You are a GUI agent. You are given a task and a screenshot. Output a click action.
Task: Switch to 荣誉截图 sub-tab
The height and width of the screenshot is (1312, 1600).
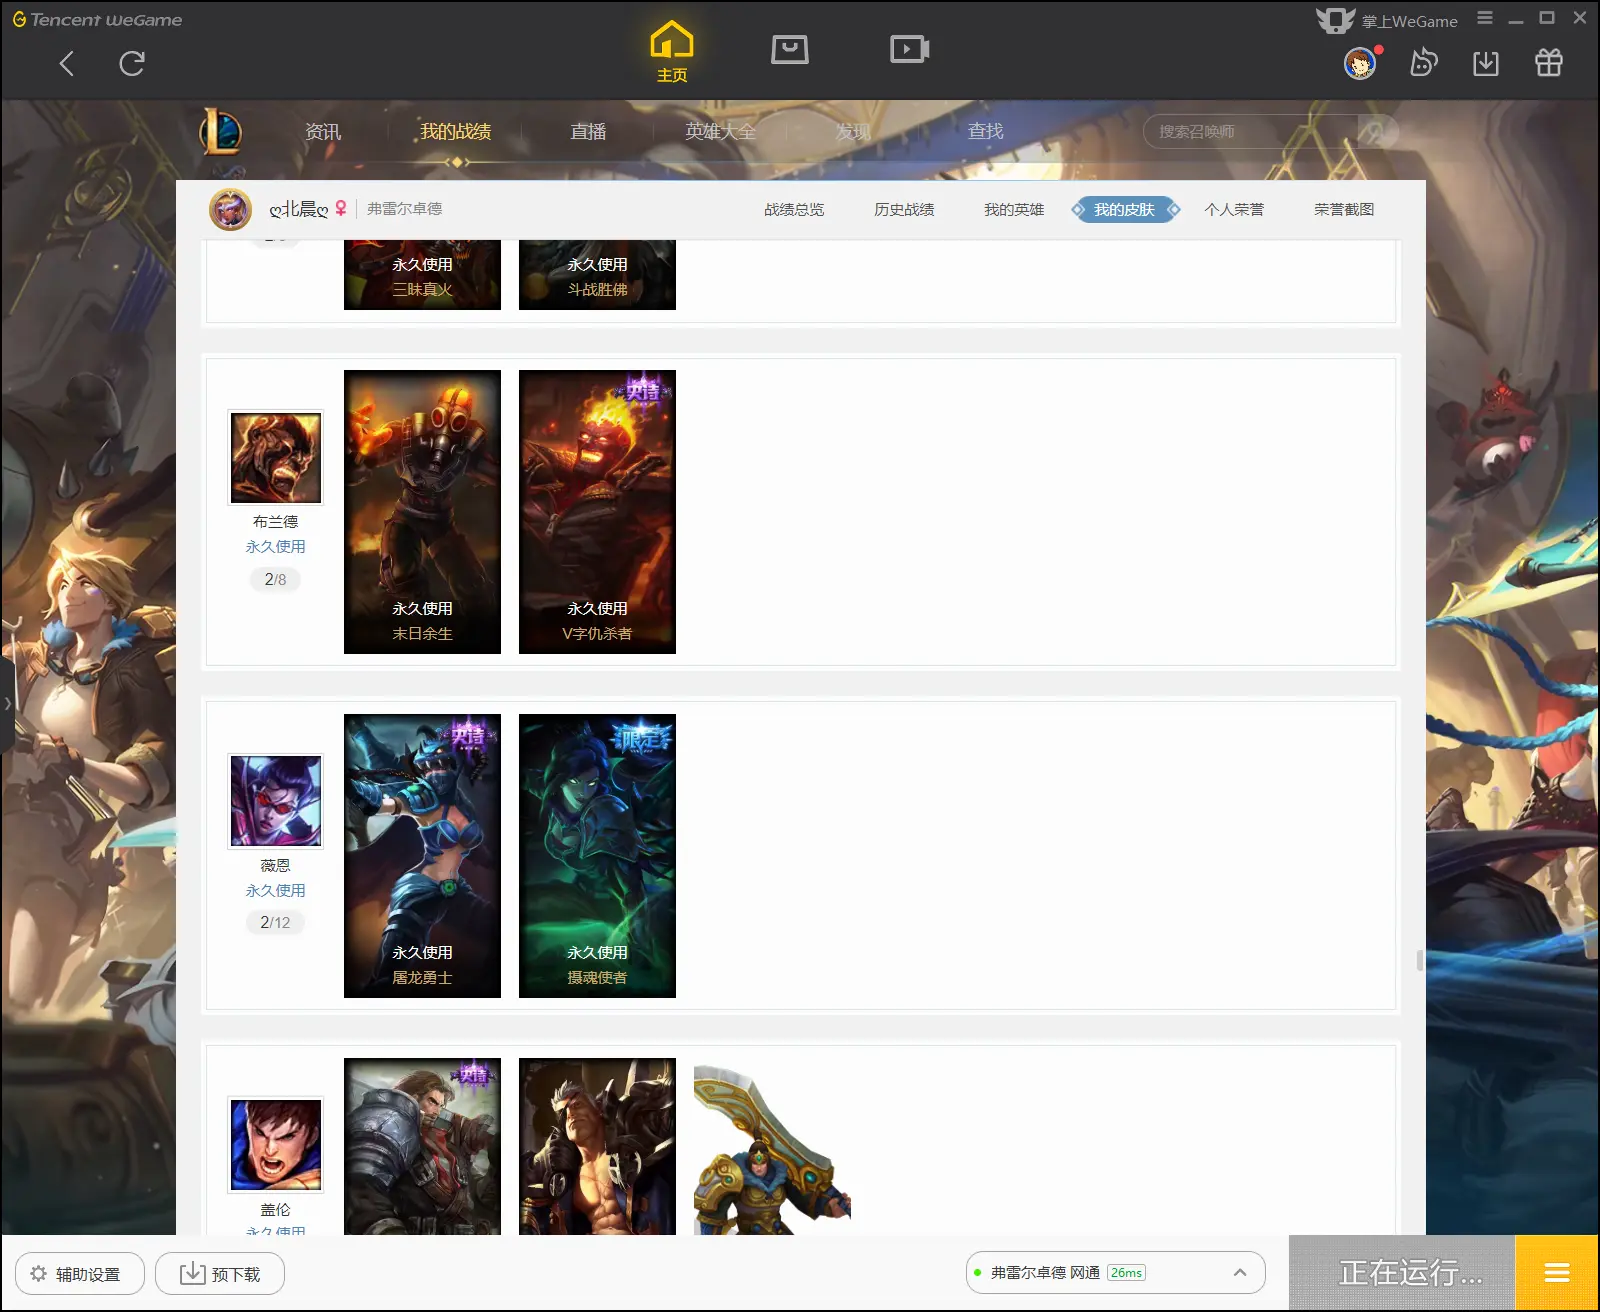pos(1344,209)
